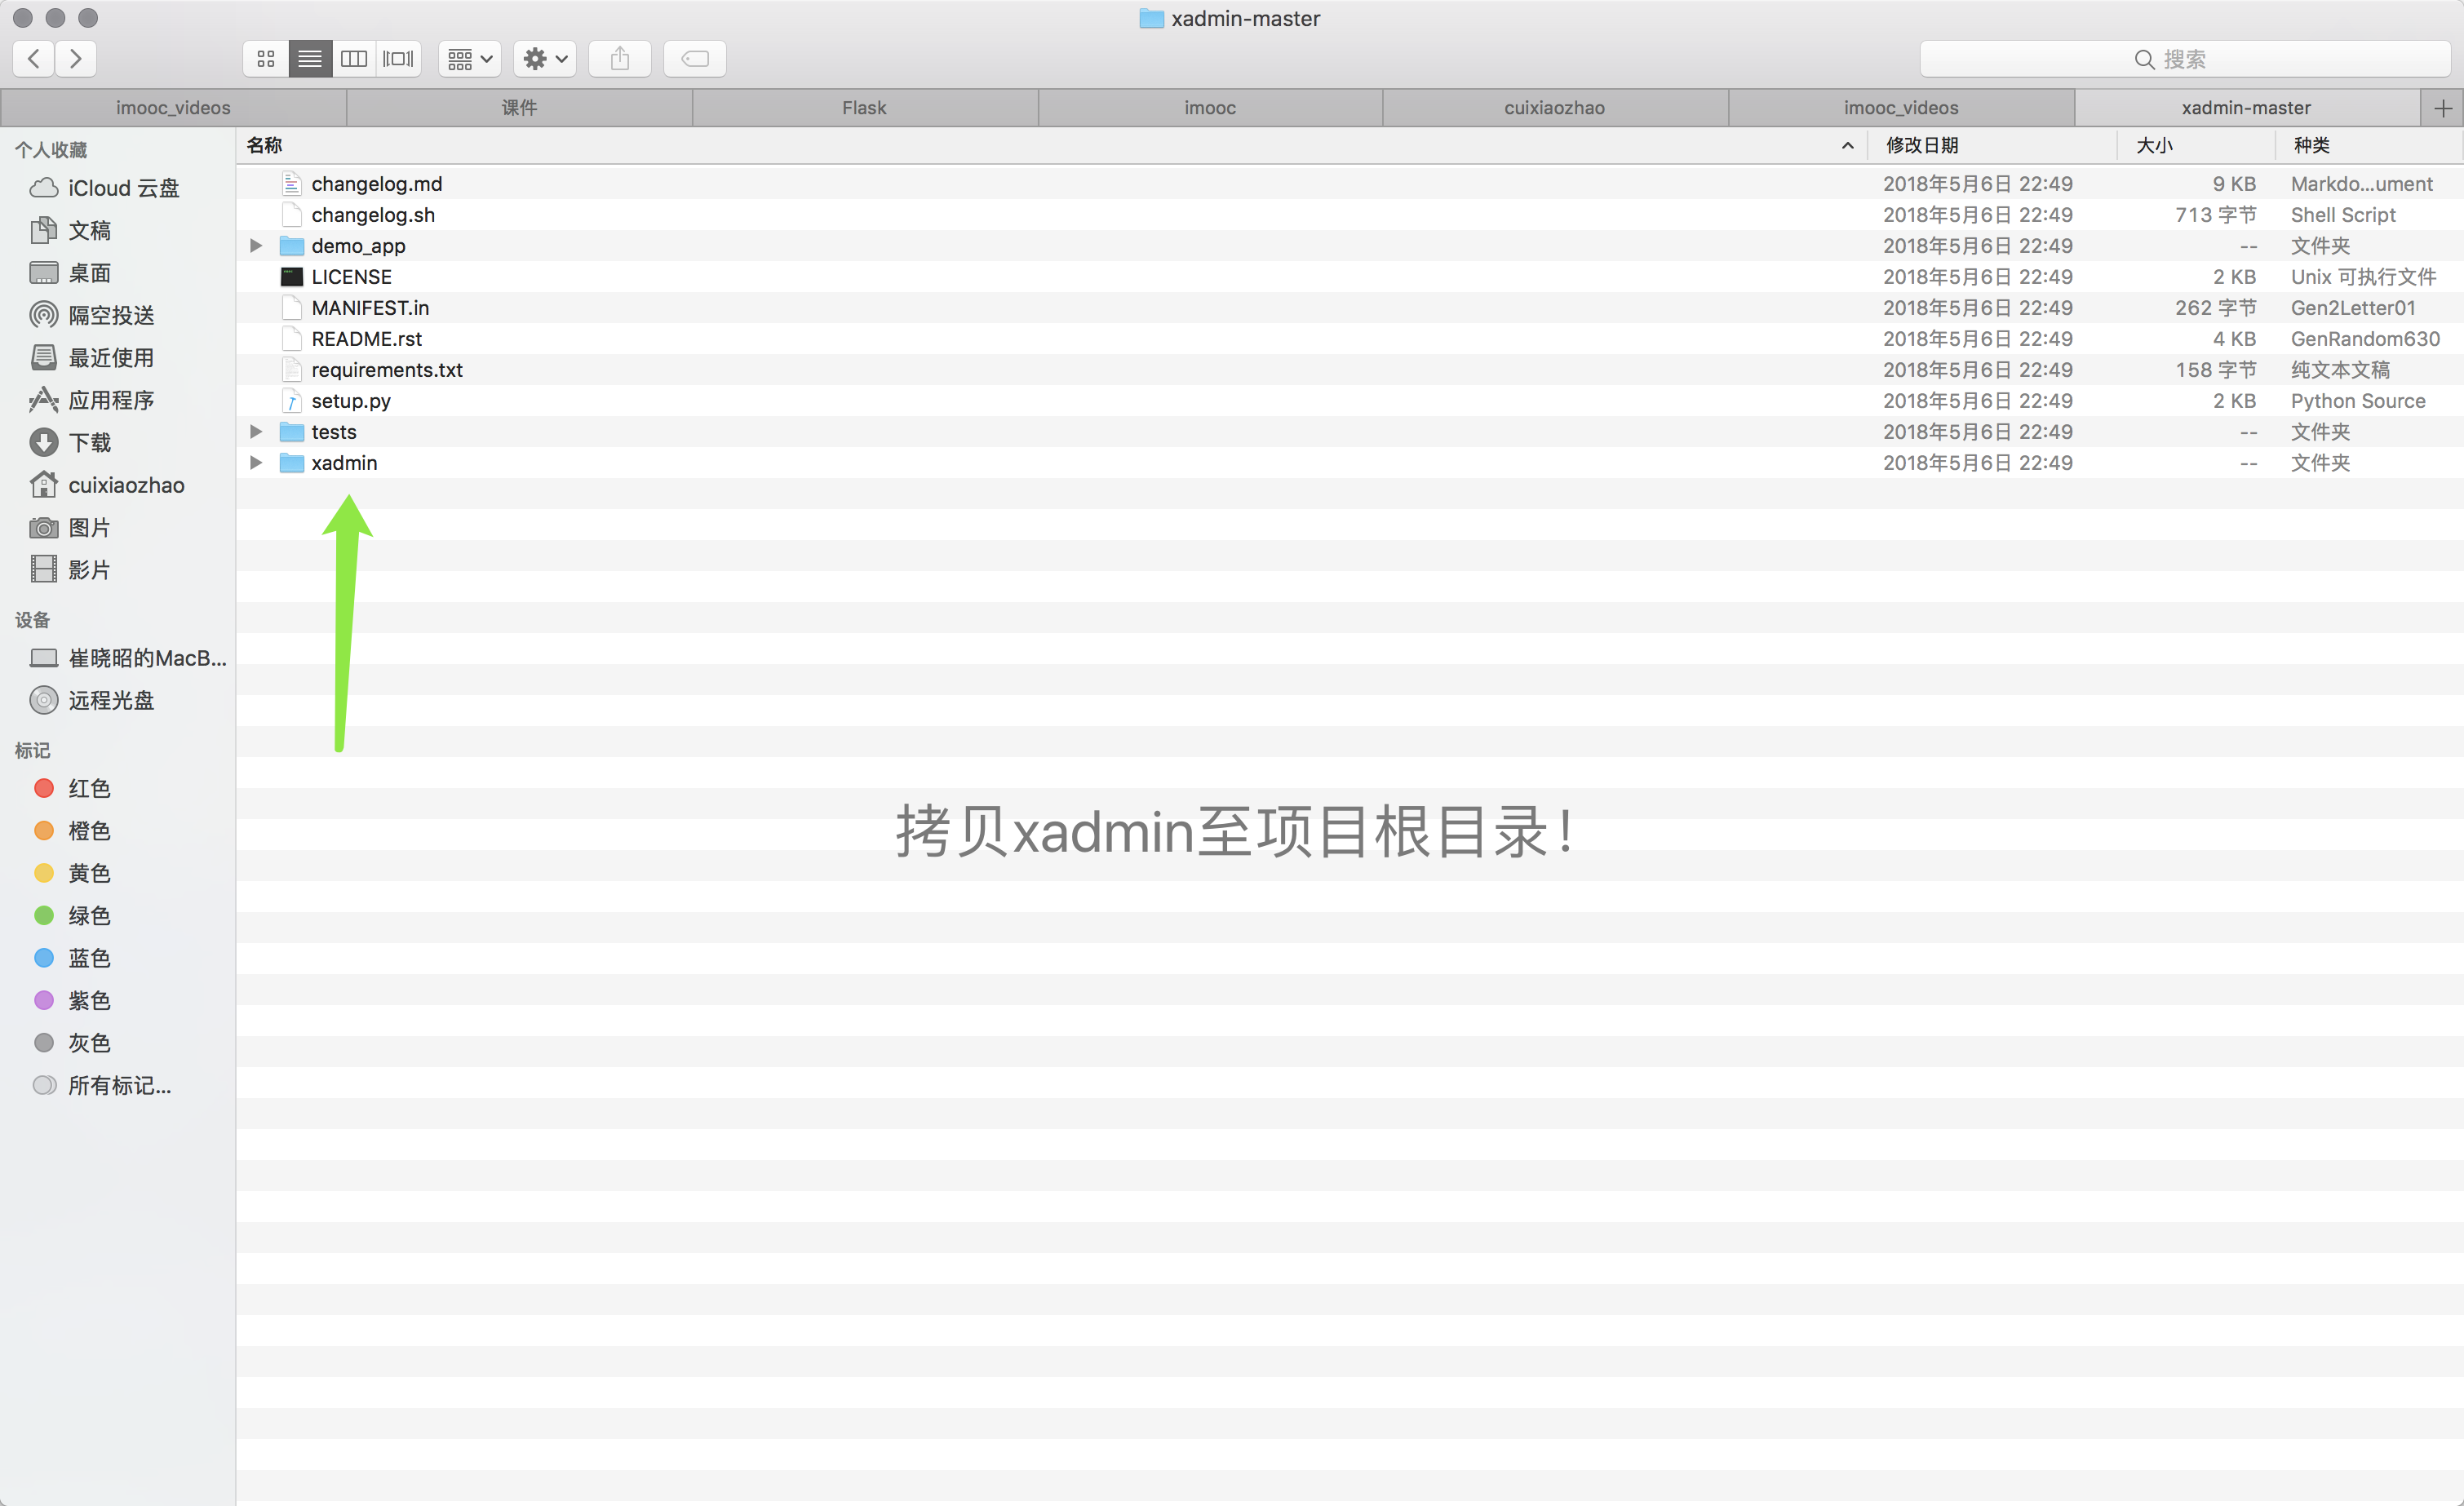Add a new tab with plus button
Image resolution: width=2464 pixels, height=1506 pixels.
(x=2442, y=107)
